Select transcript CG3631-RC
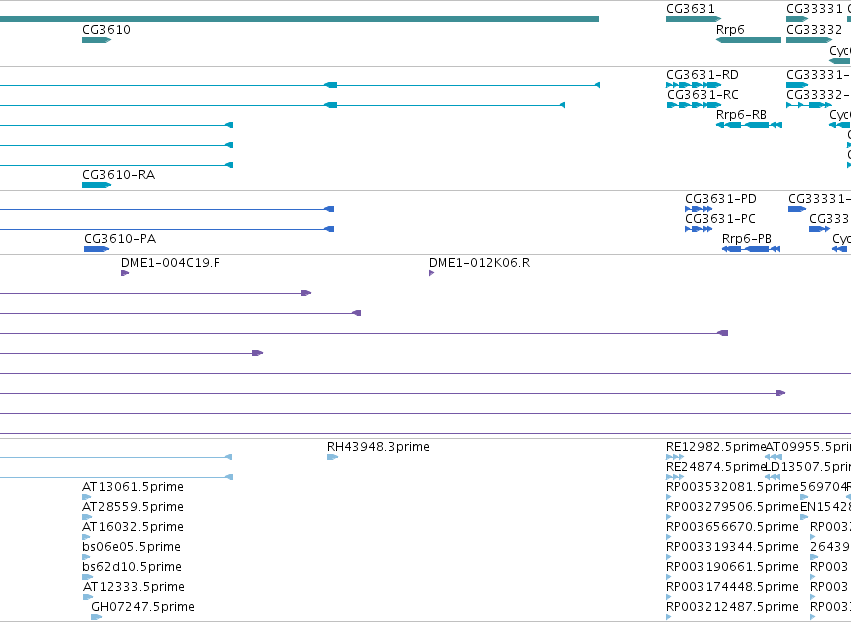Viewport: 851px width, 622px height. (x=694, y=105)
